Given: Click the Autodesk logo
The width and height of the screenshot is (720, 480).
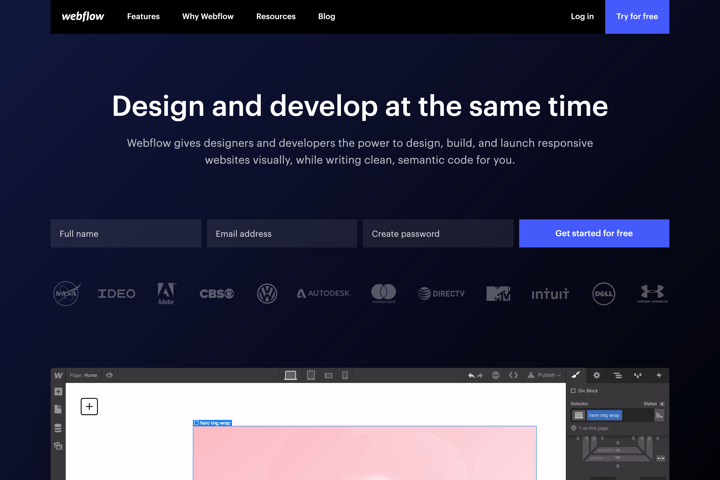Looking at the screenshot, I should (x=324, y=293).
